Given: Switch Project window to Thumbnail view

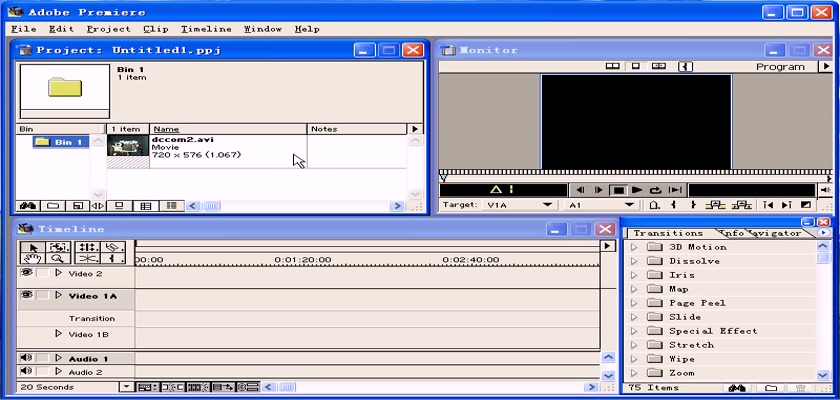Looking at the screenshot, I should tap(146, 206).
